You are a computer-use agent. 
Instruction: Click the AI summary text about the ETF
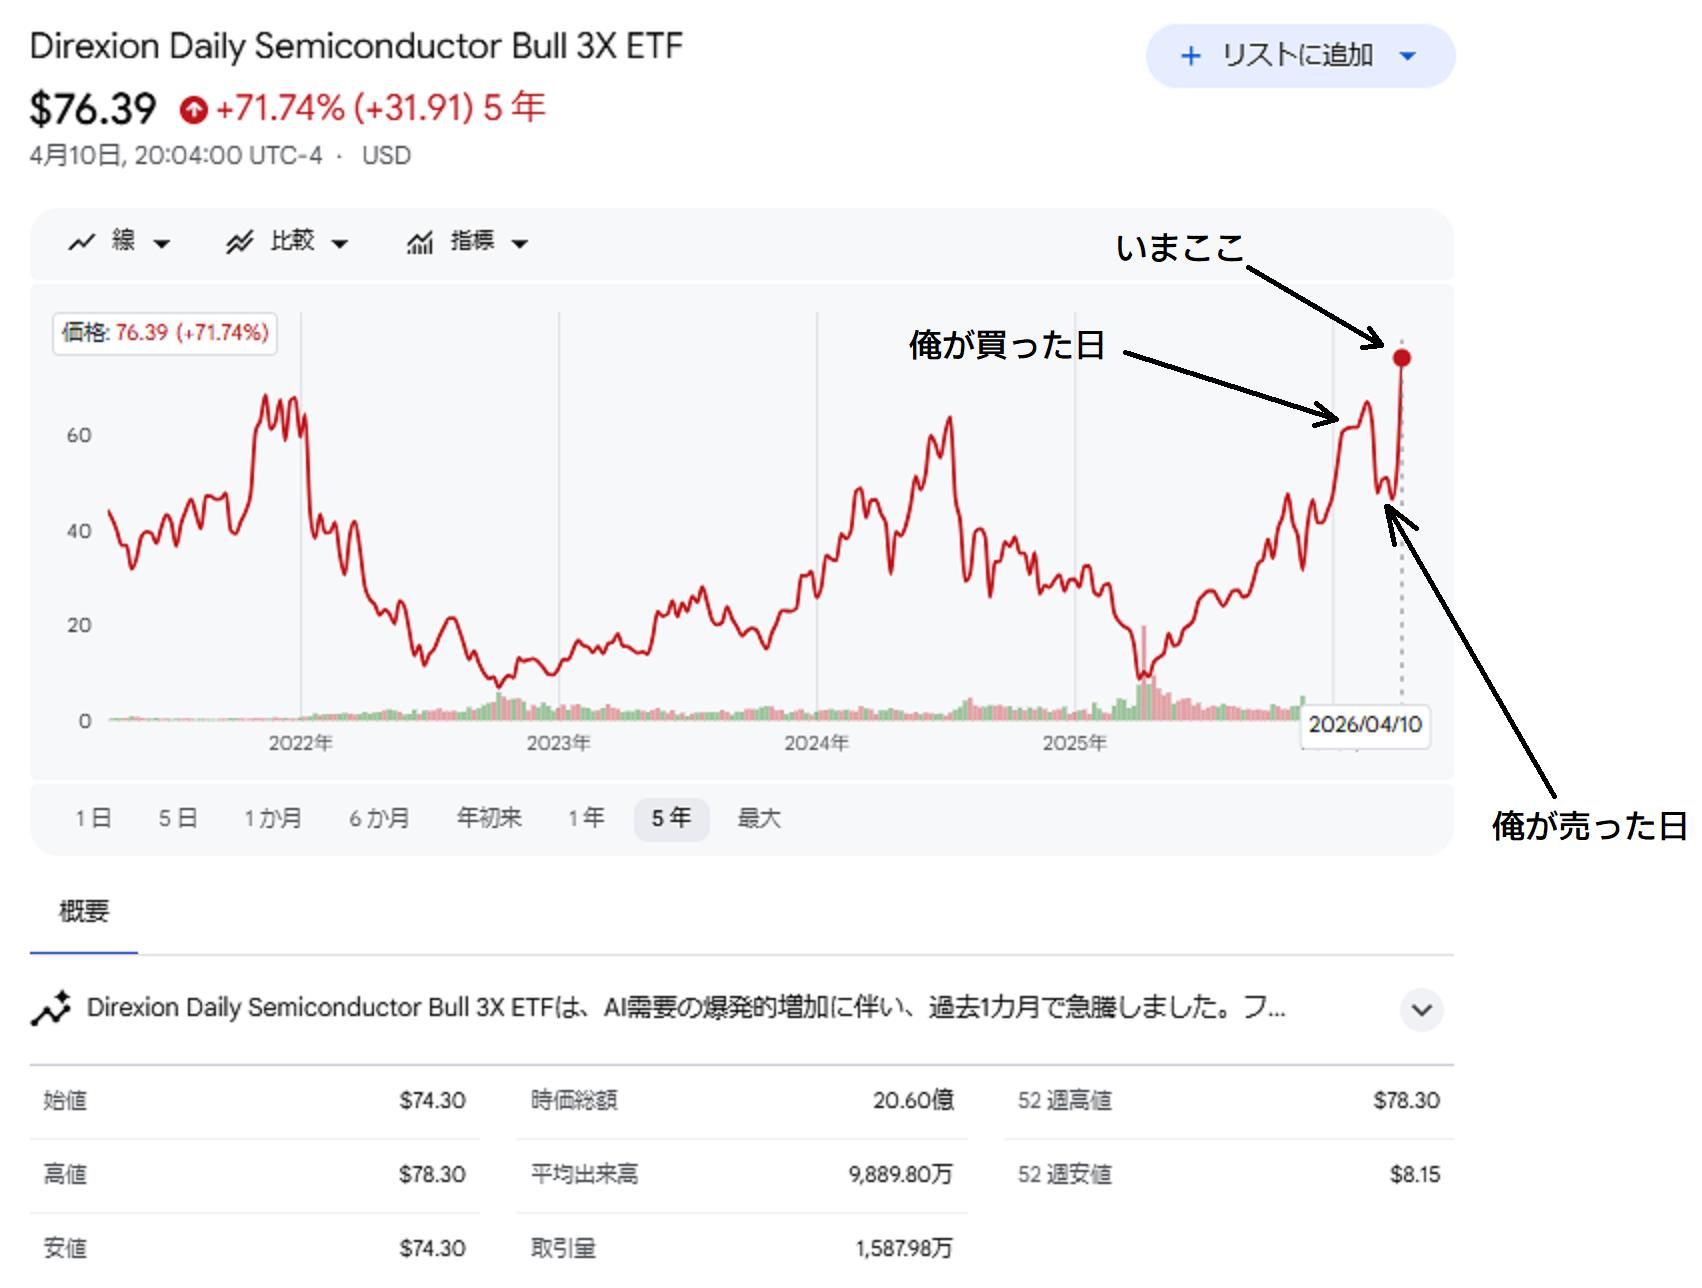[x=686, y=1007]
